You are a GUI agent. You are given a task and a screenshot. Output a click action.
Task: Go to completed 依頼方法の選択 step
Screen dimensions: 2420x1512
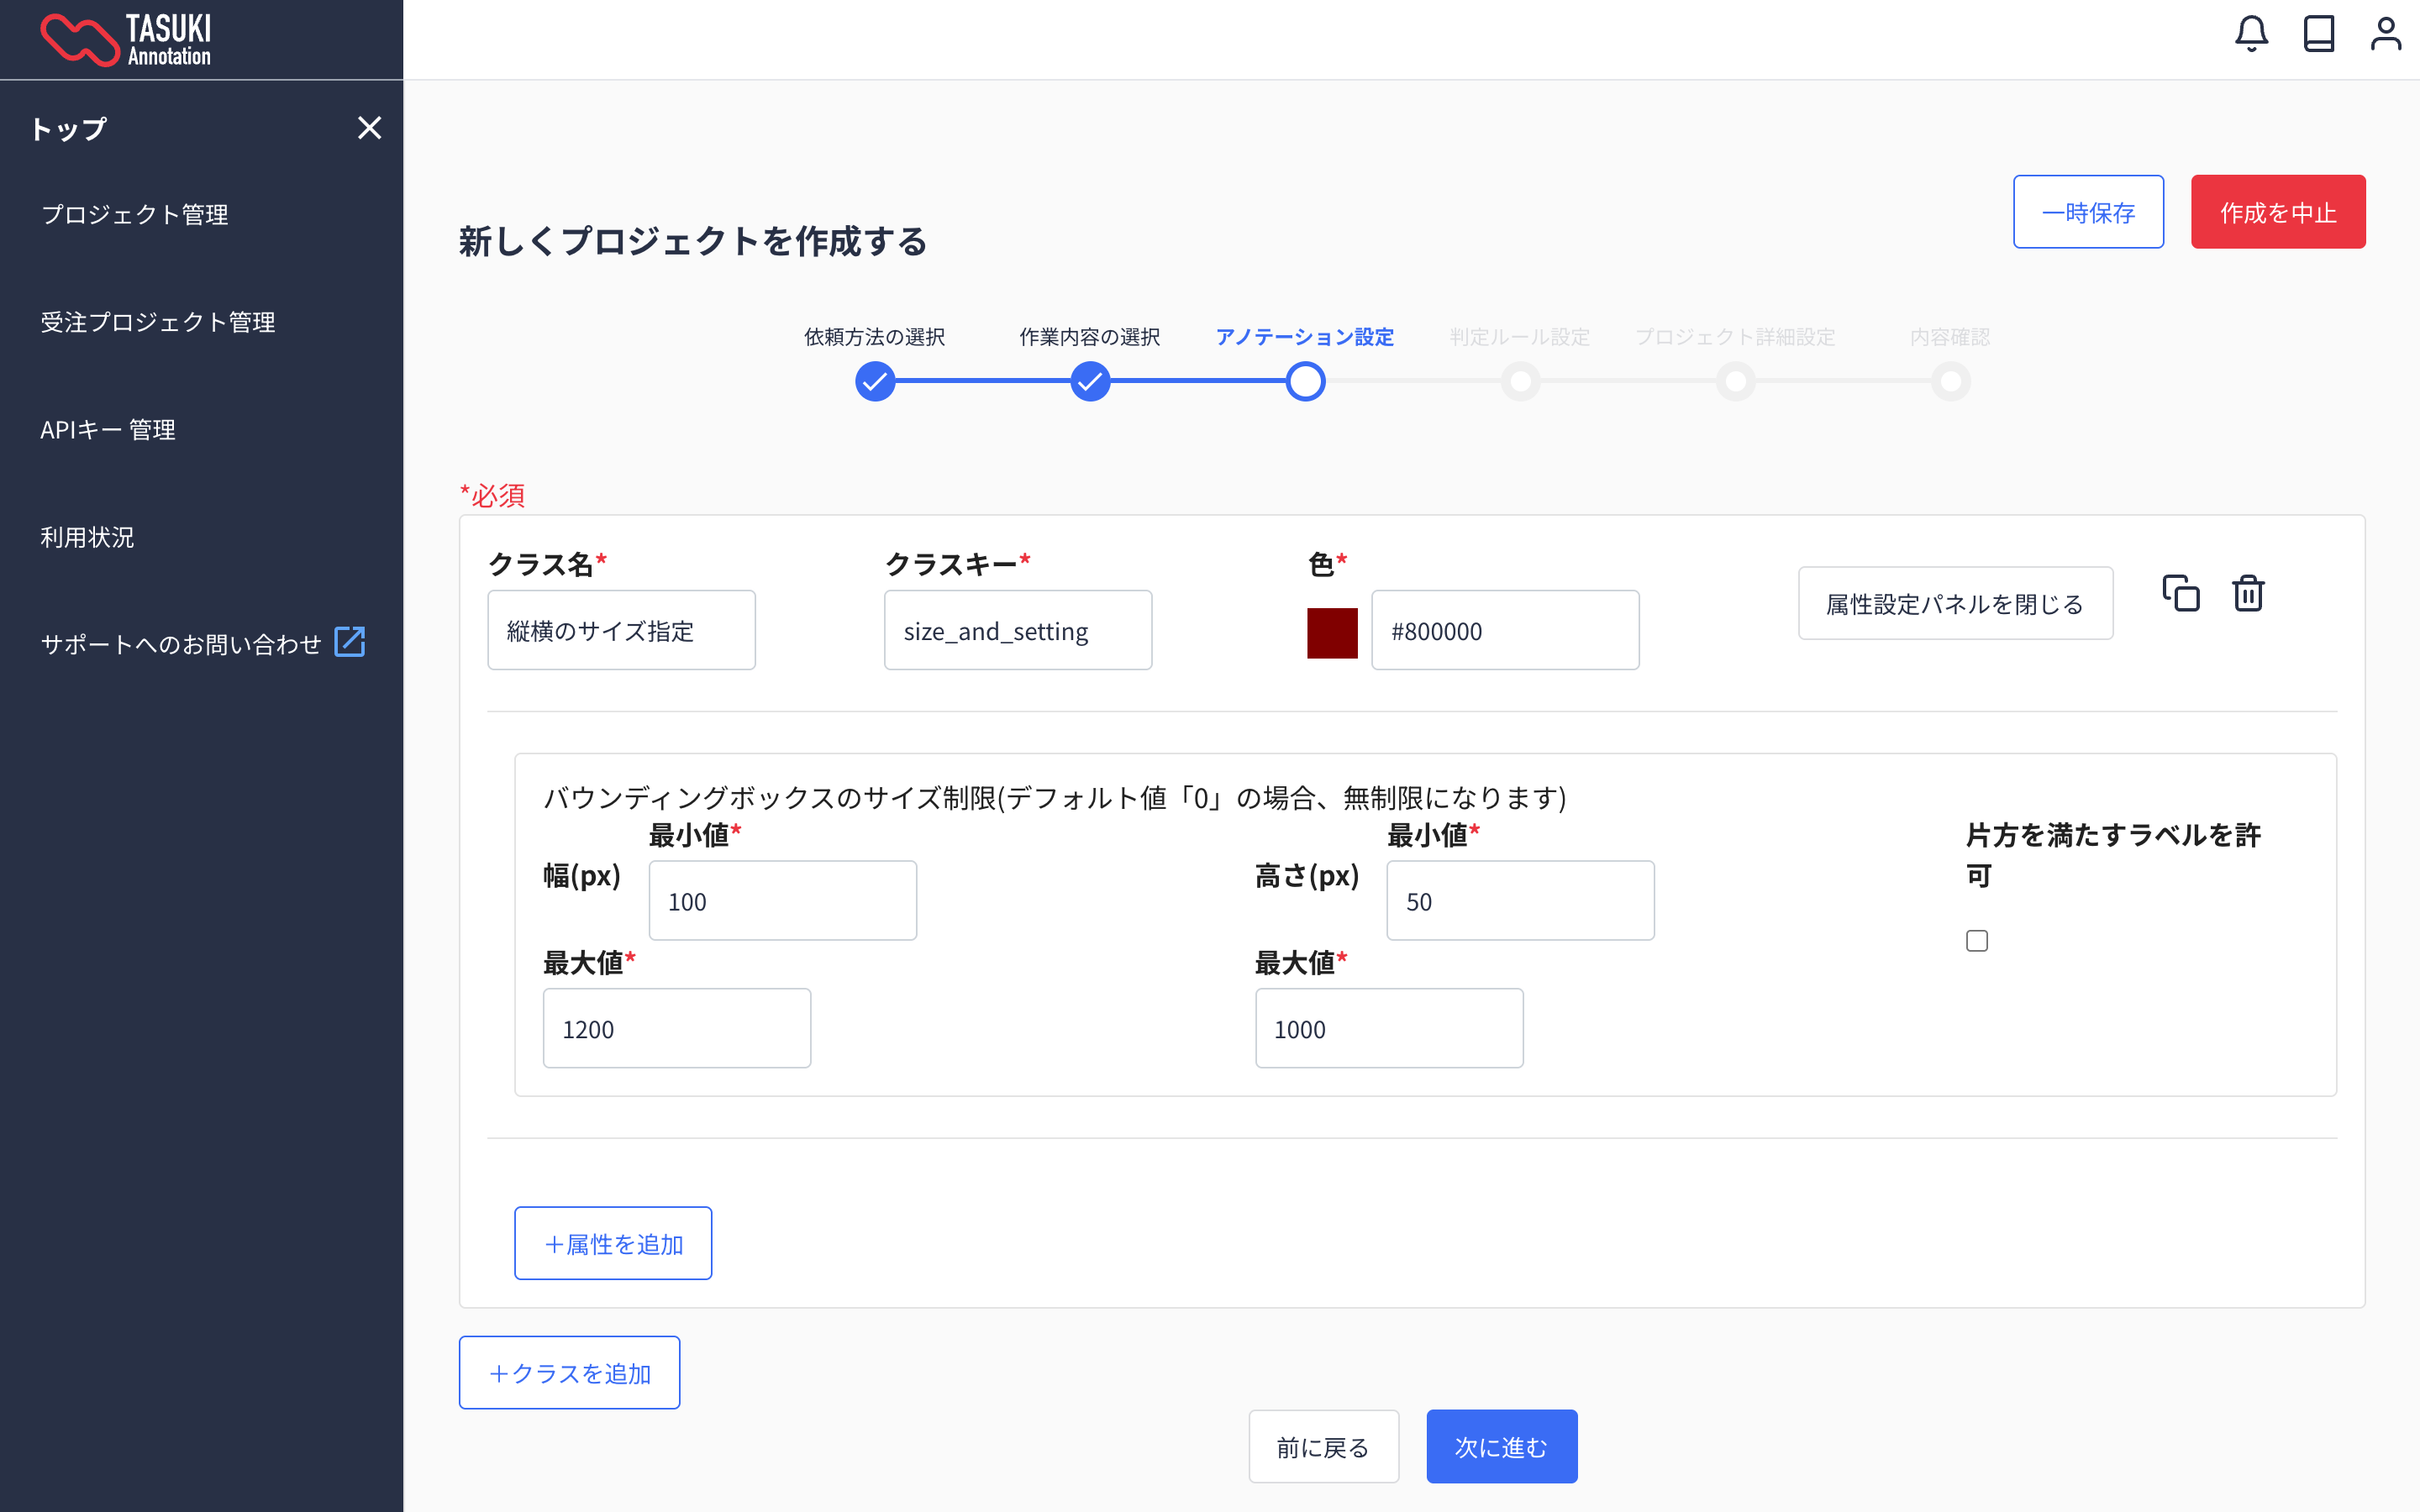(875, 381)
